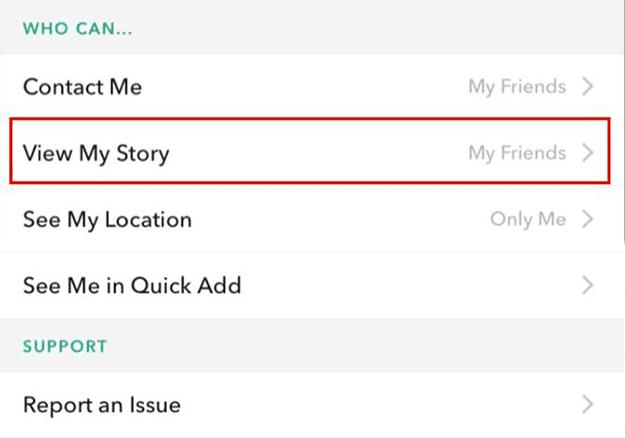Click the Only Me location value
The image size is (625, 438).
pyautogui.click(x=528, y=220)
